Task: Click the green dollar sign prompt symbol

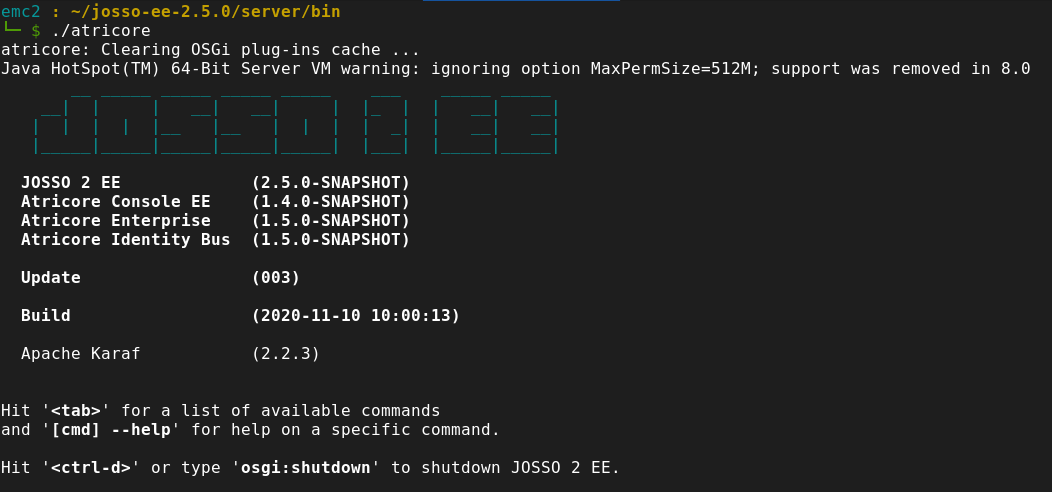Action: 36,31
